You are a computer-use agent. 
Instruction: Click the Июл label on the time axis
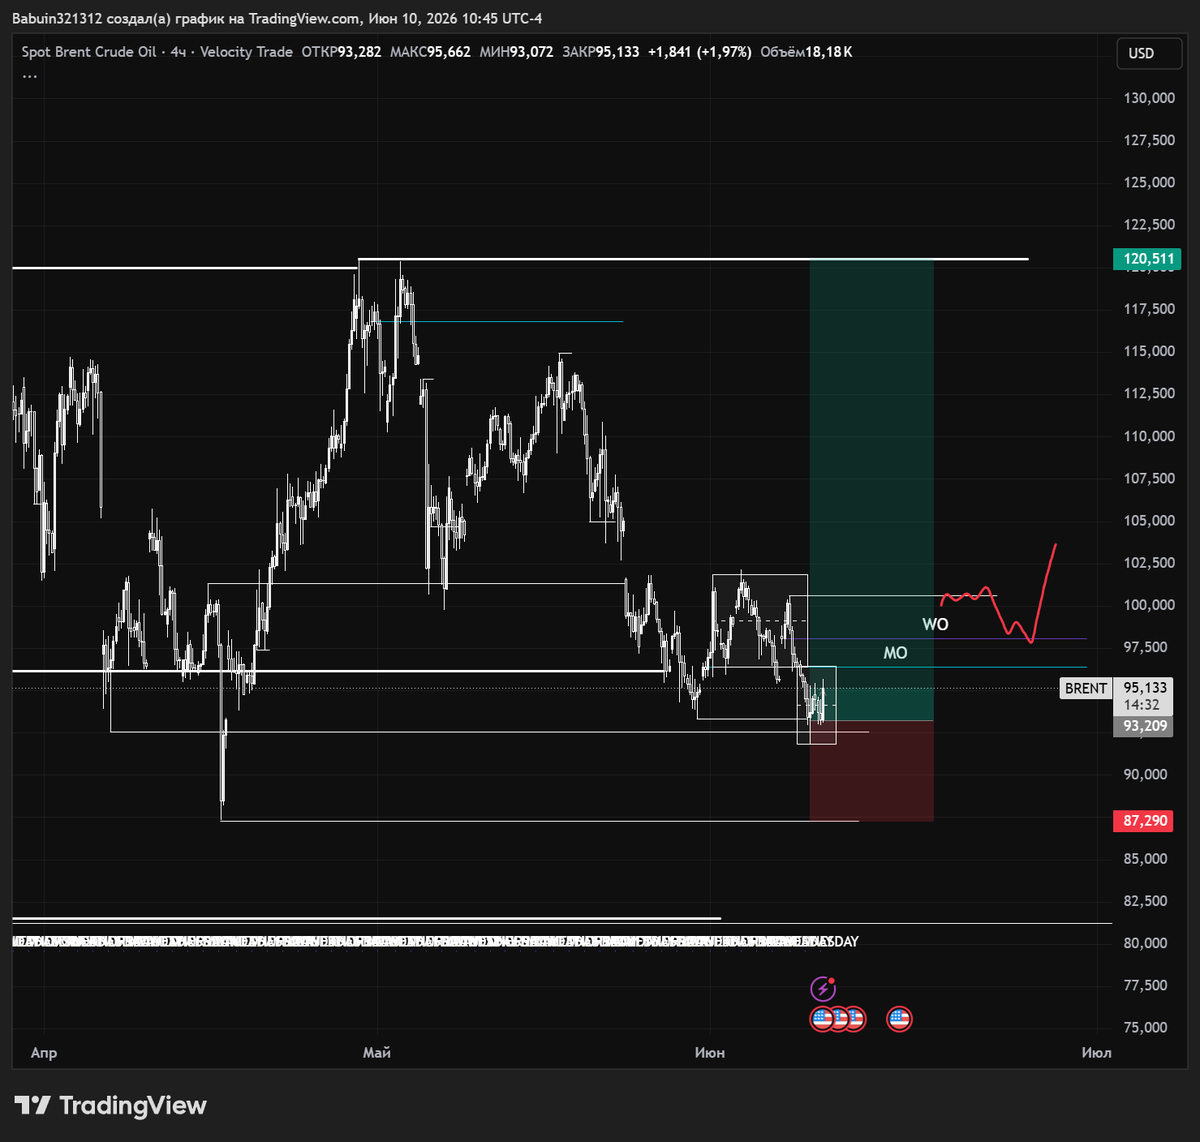(x=1097, y=1053)
